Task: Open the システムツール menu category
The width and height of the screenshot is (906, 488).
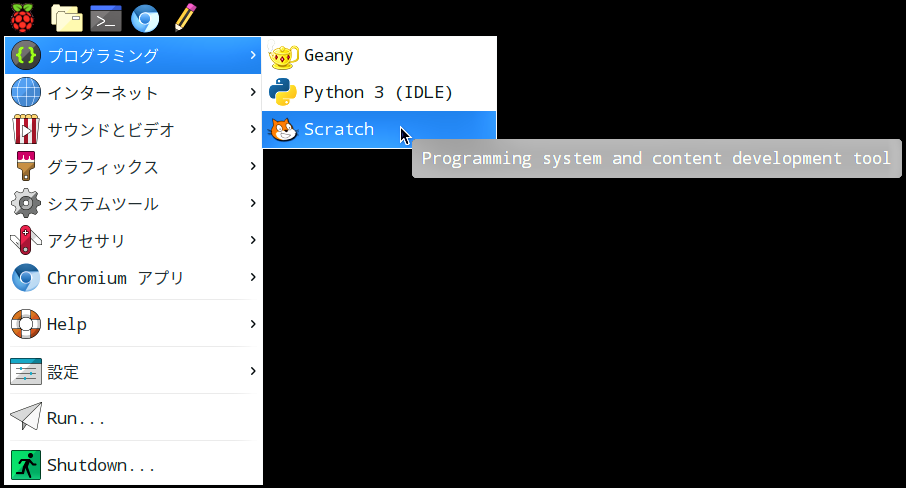Action: (x=133, y=203)
